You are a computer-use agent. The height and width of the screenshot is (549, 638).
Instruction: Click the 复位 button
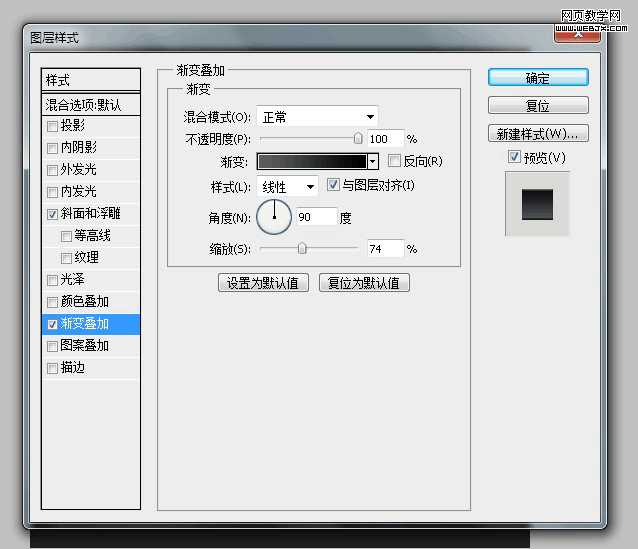[x=538, y=106]
